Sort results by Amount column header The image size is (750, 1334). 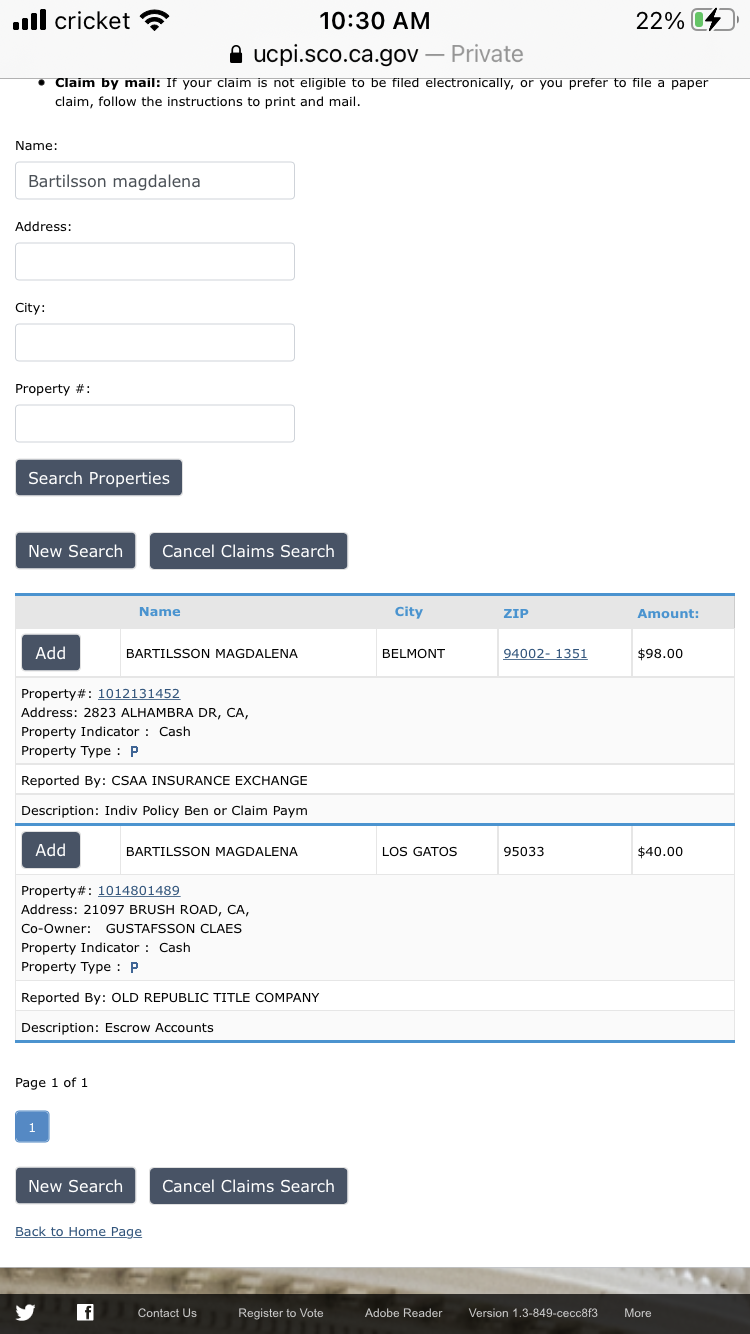coord(668,613)
